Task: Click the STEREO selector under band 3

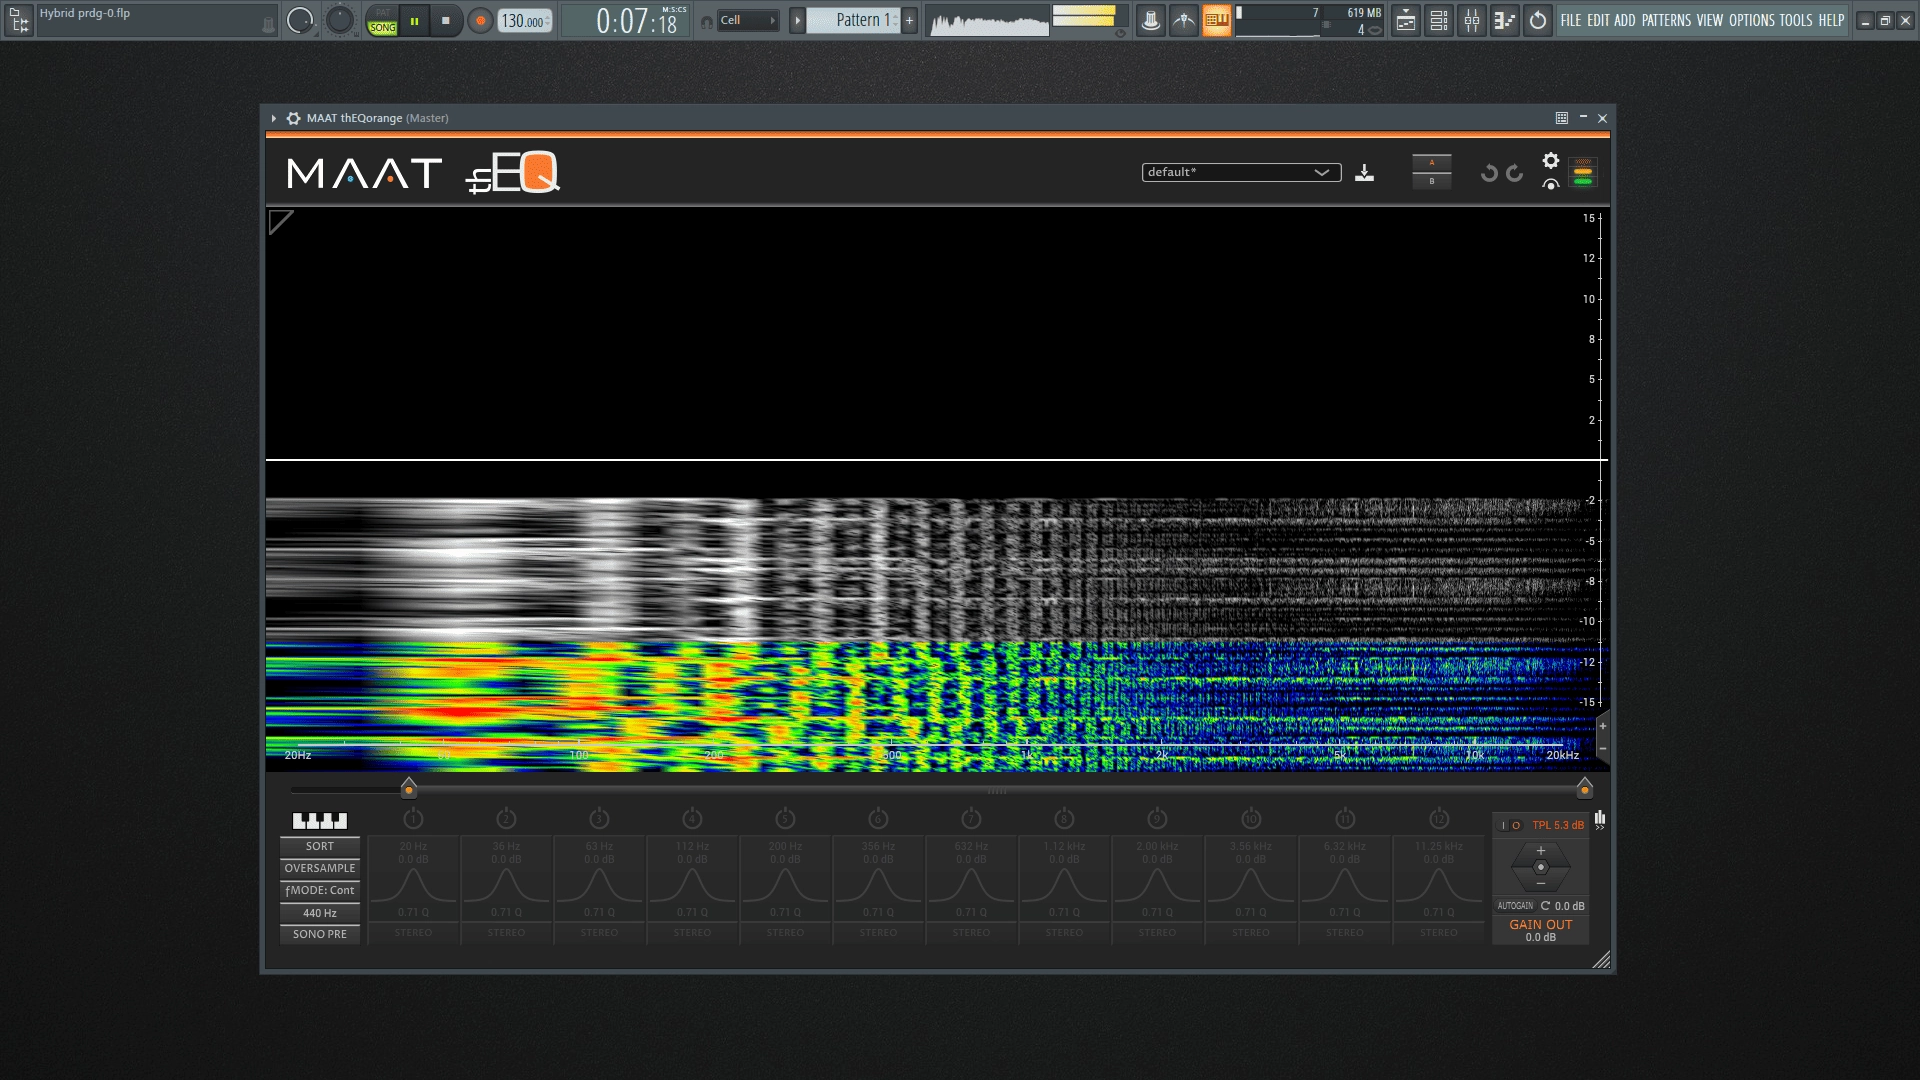Action: [x=599, y=933]
